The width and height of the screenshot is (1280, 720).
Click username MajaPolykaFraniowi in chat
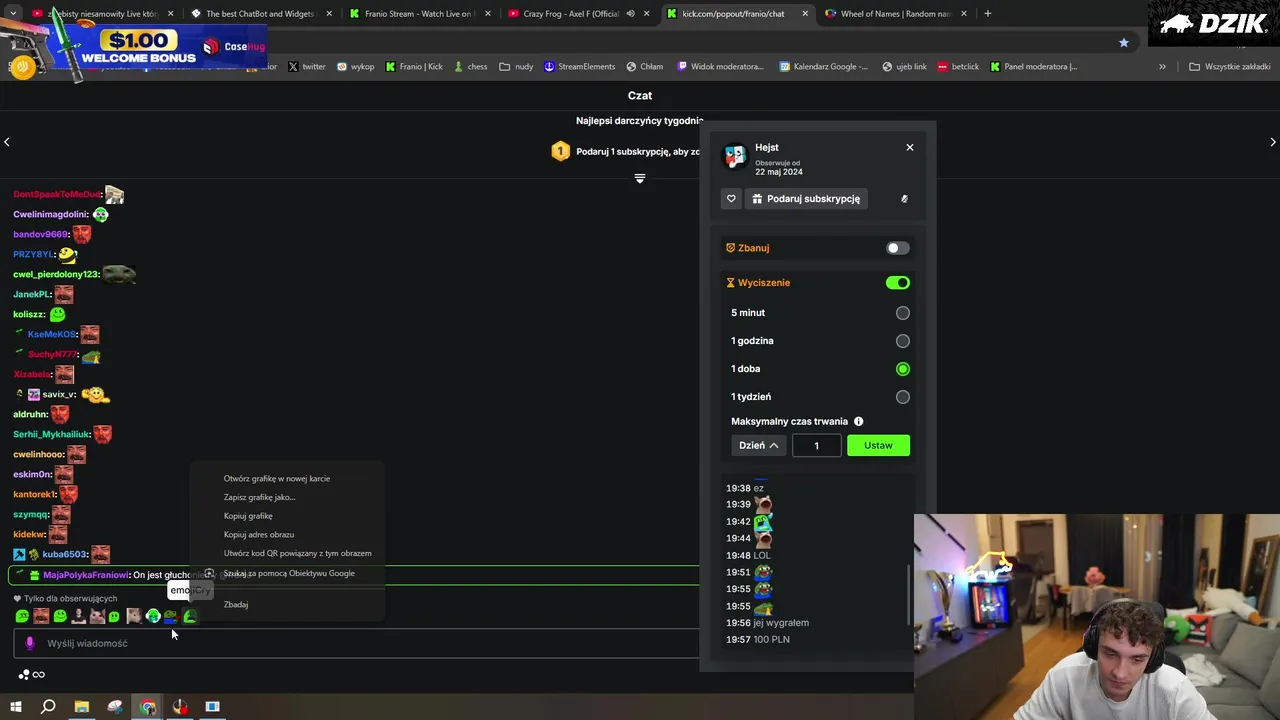click(86, 576)
